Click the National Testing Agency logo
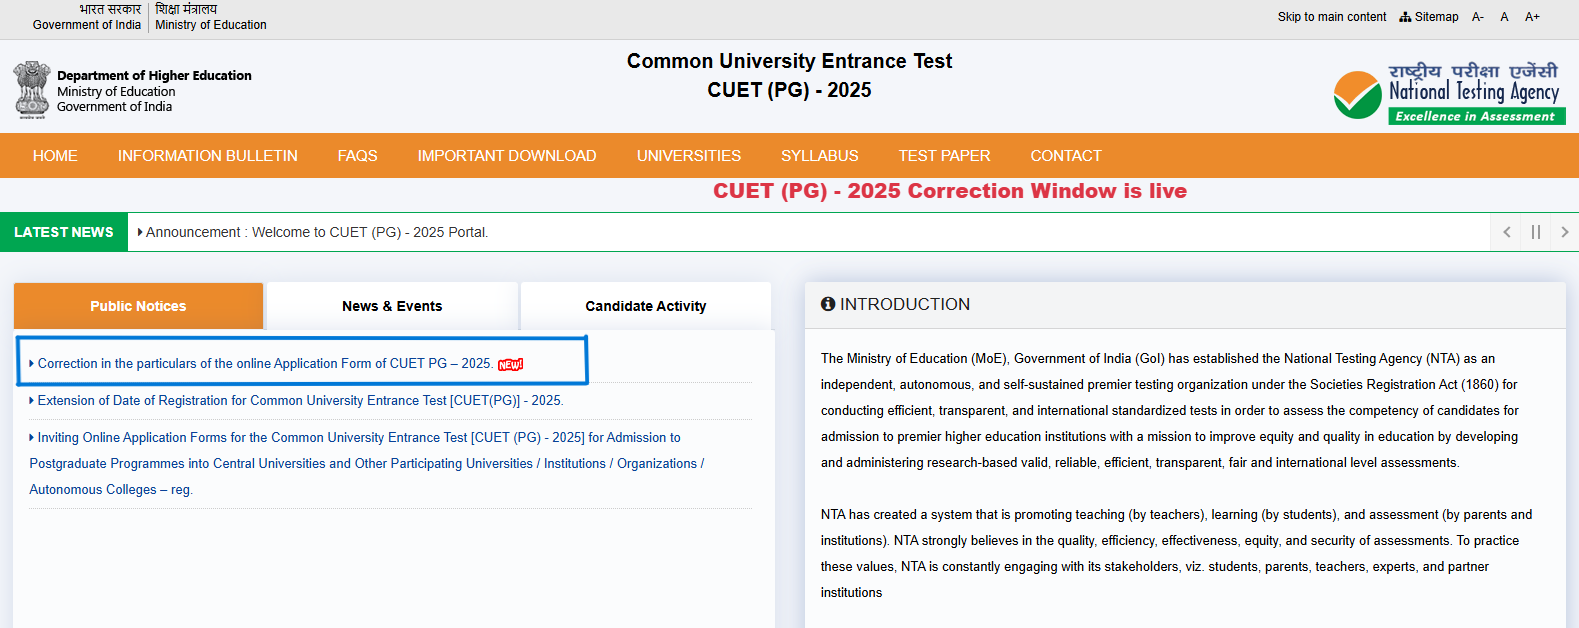 1448,95
